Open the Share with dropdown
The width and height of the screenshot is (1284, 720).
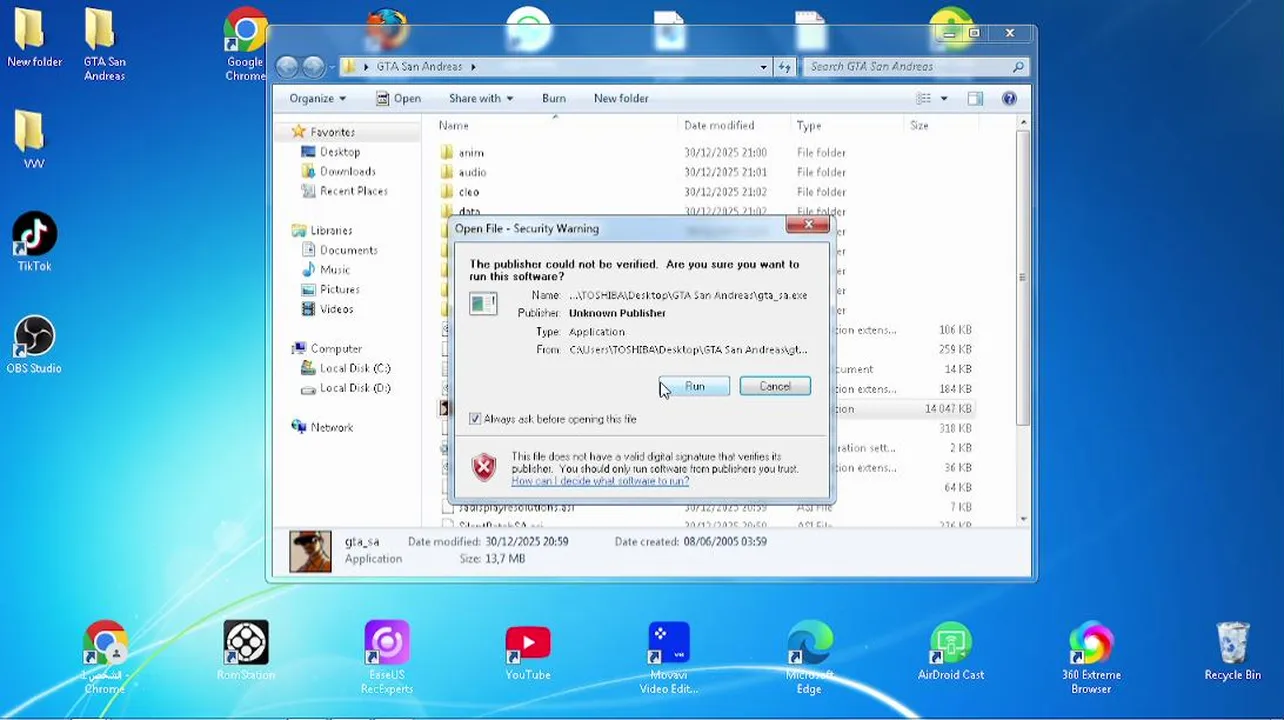point(480,98)
